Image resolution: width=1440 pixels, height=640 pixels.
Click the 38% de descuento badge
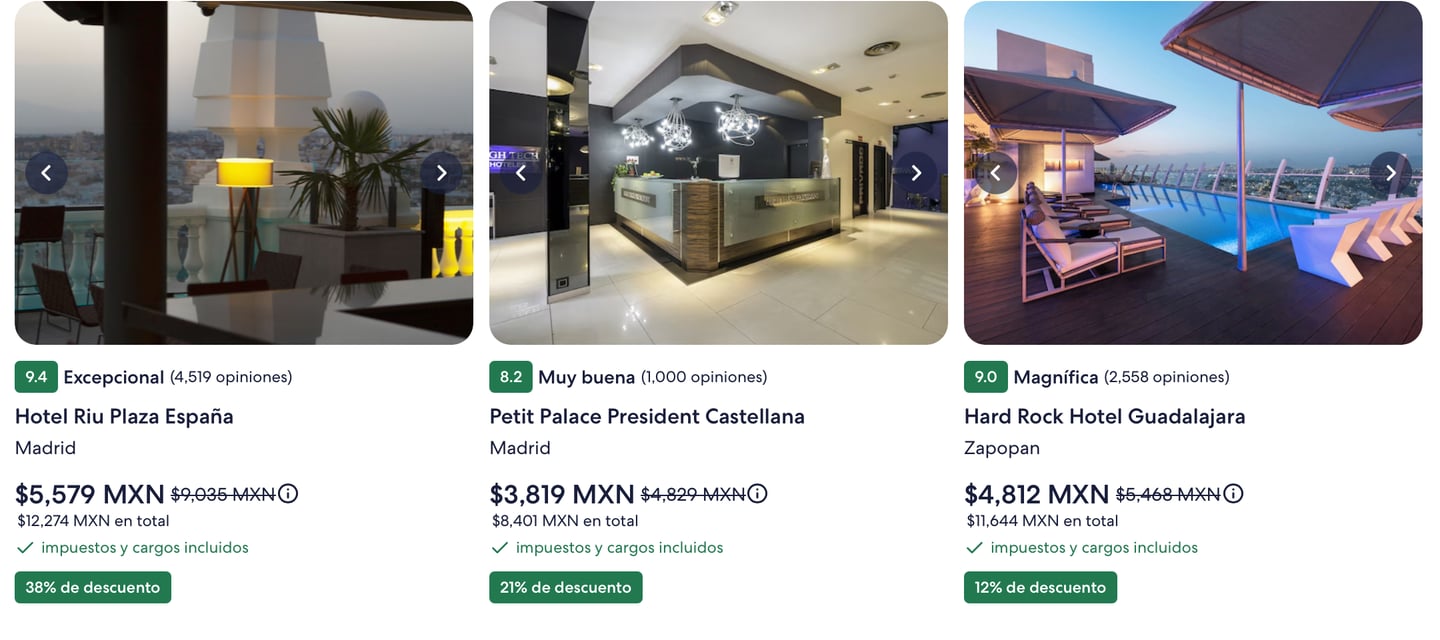tap(93, 587)
